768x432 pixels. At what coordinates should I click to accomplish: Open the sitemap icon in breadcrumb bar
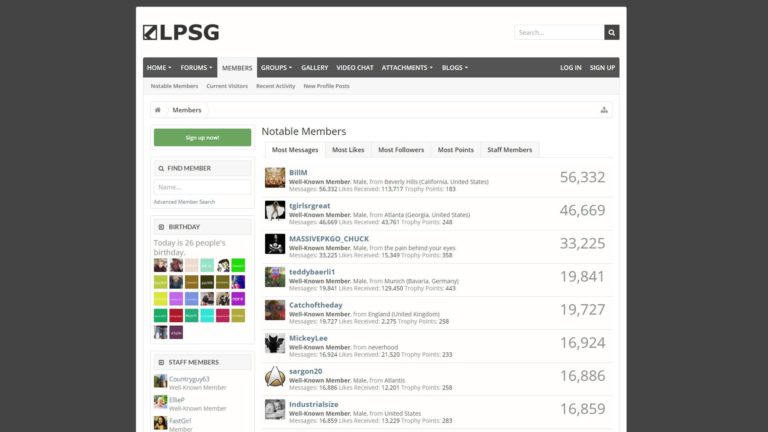click(604, 110)
